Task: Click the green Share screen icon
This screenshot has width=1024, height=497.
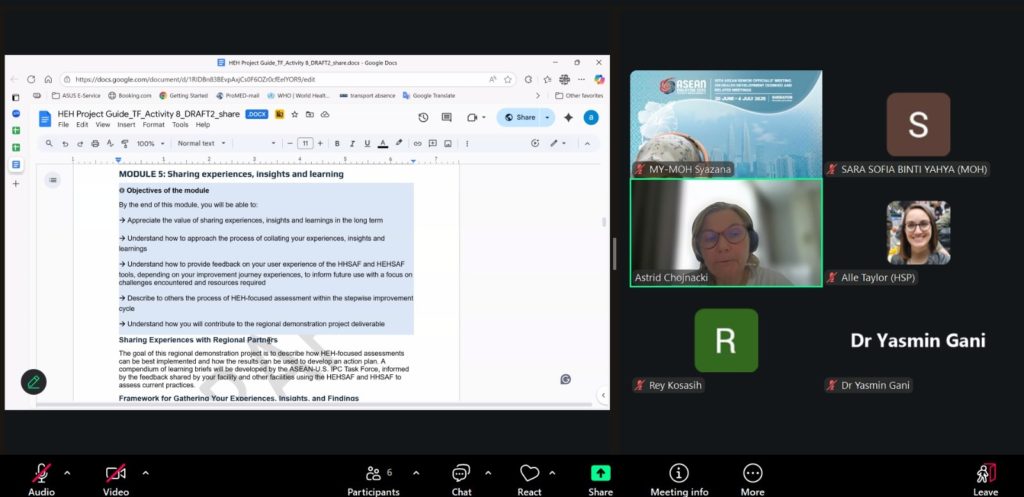Action: 600,473
